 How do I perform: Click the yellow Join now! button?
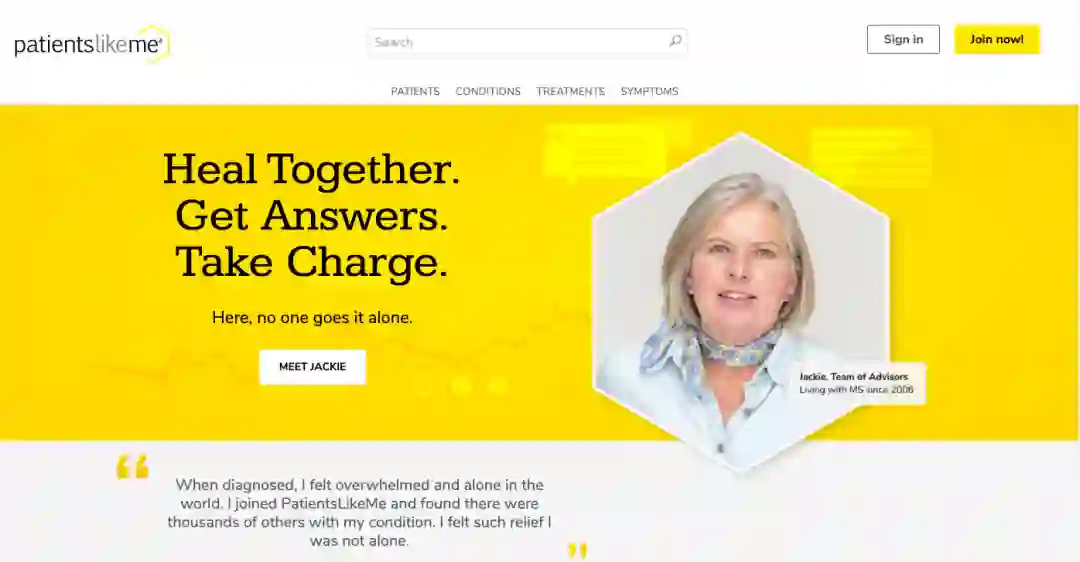tap(997, 39)
